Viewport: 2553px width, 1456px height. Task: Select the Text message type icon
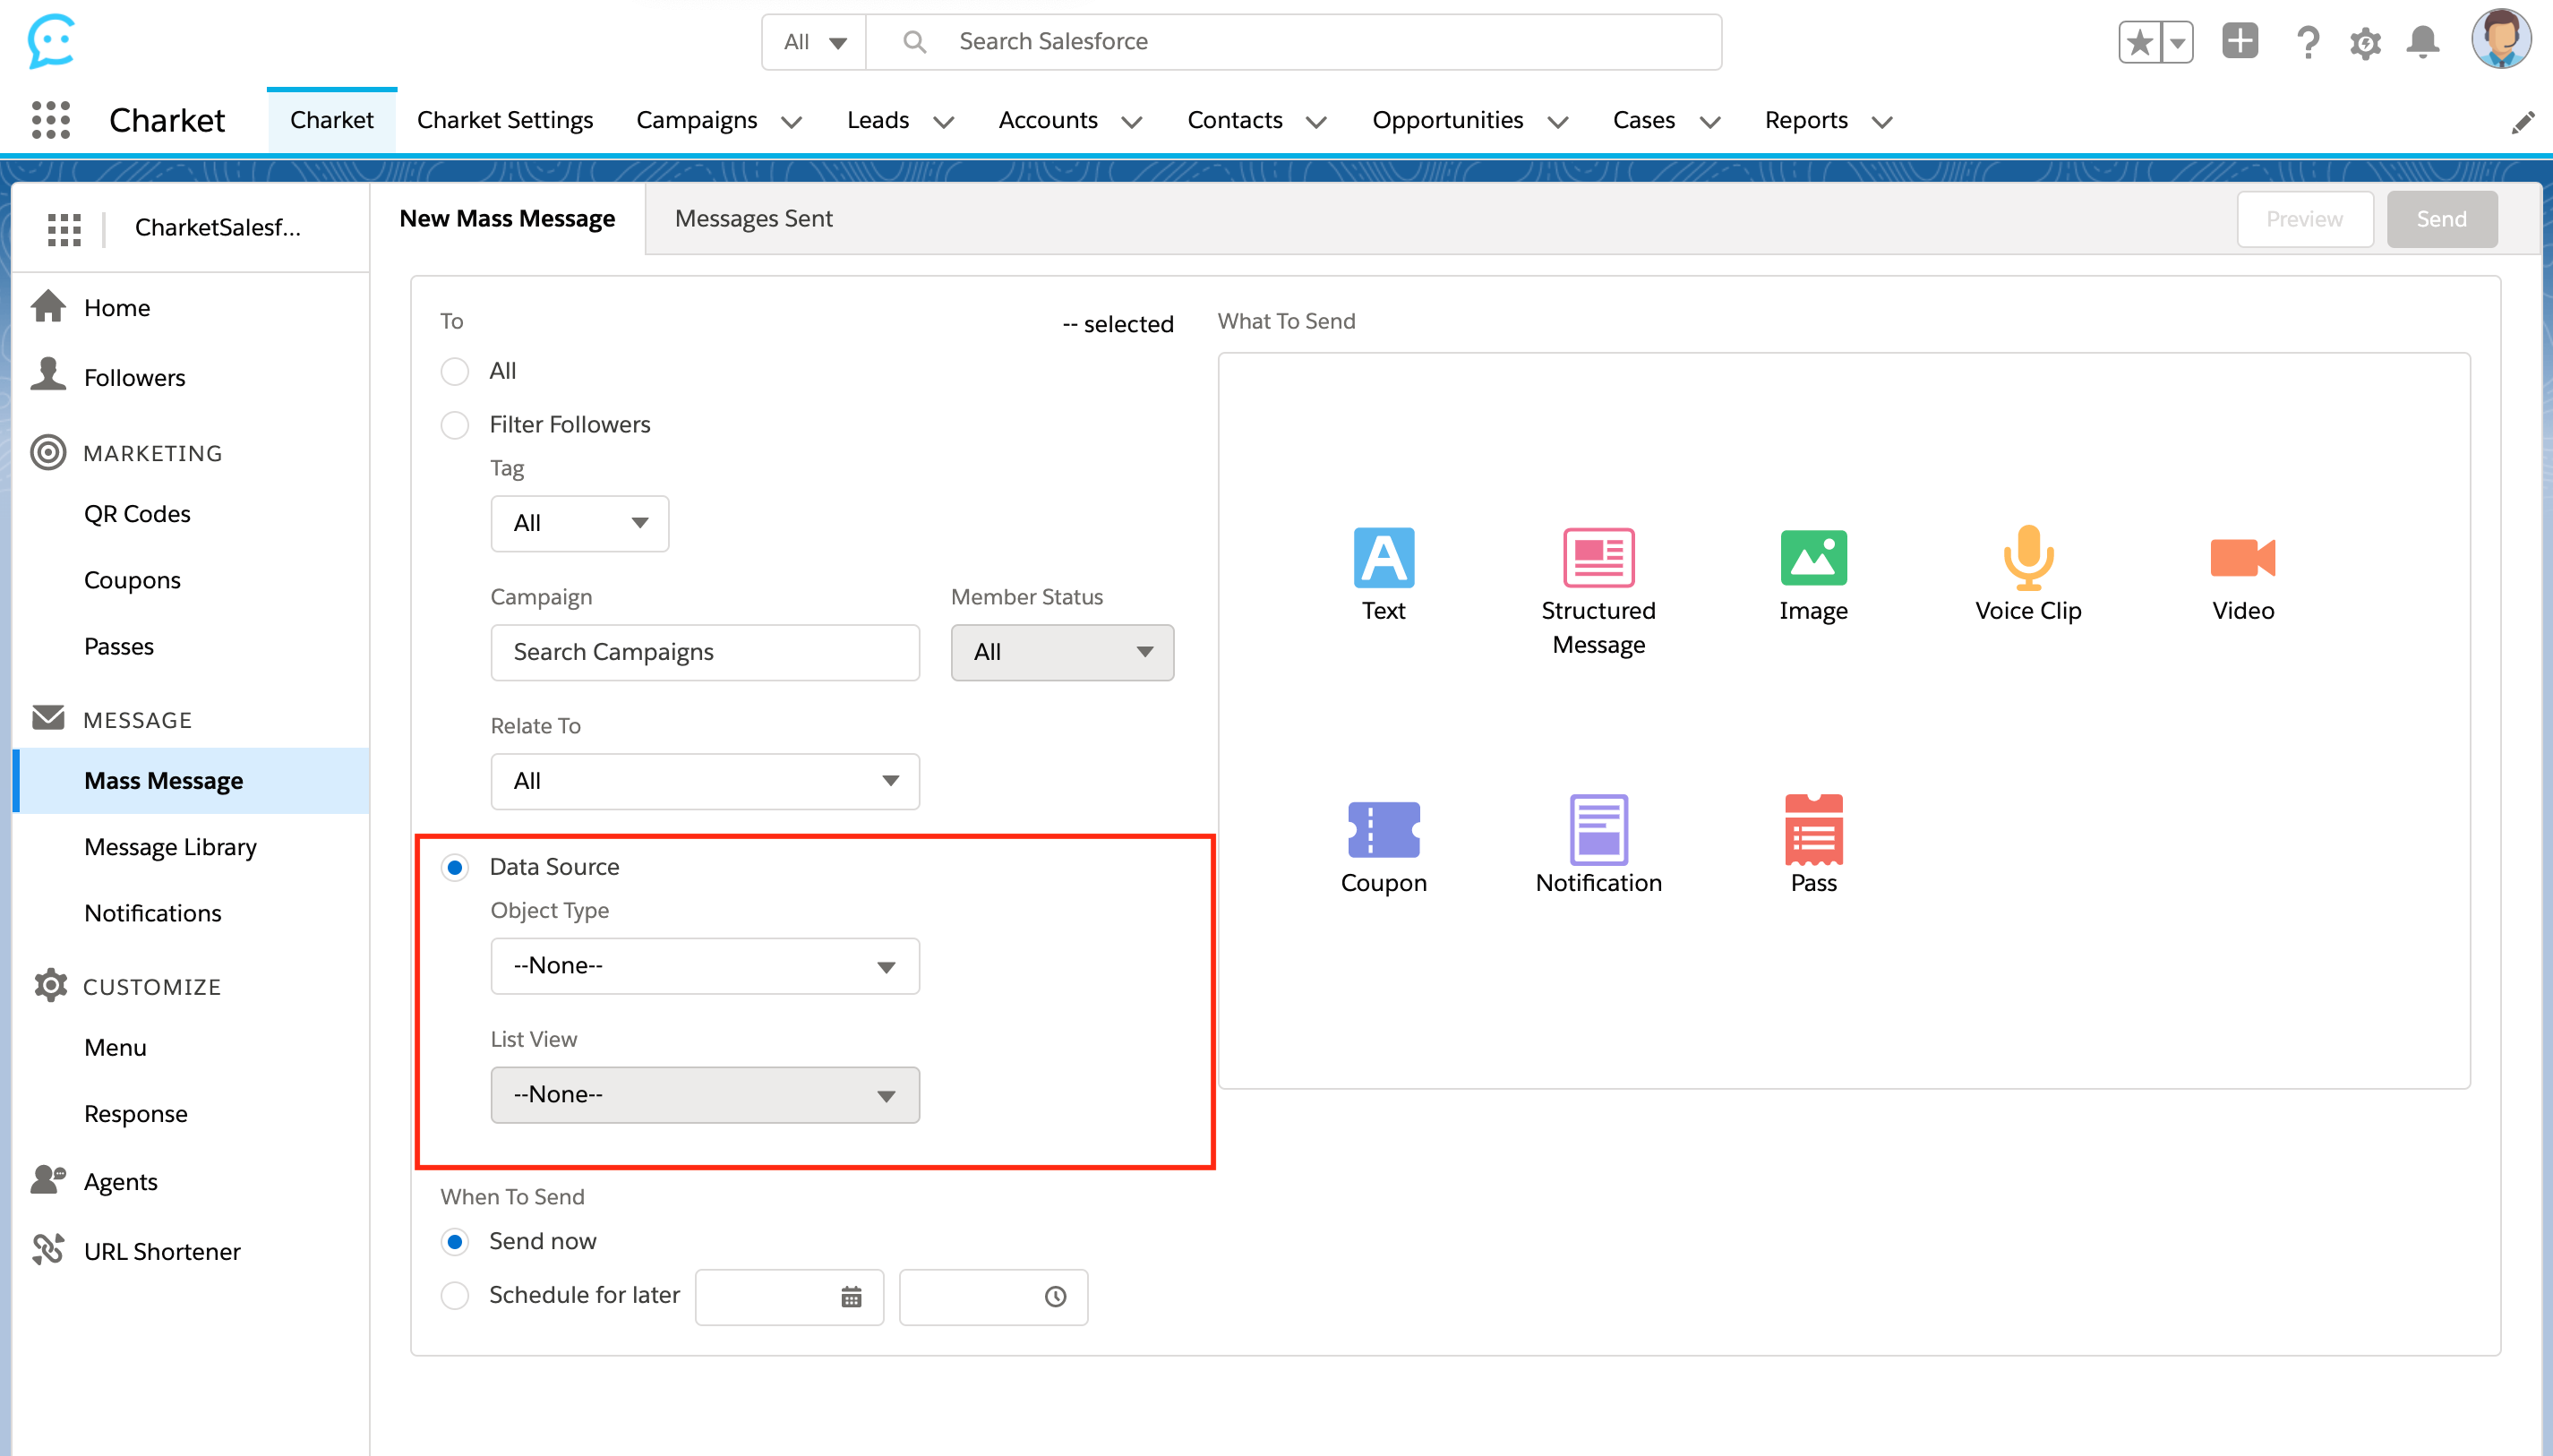[1383, 558]
